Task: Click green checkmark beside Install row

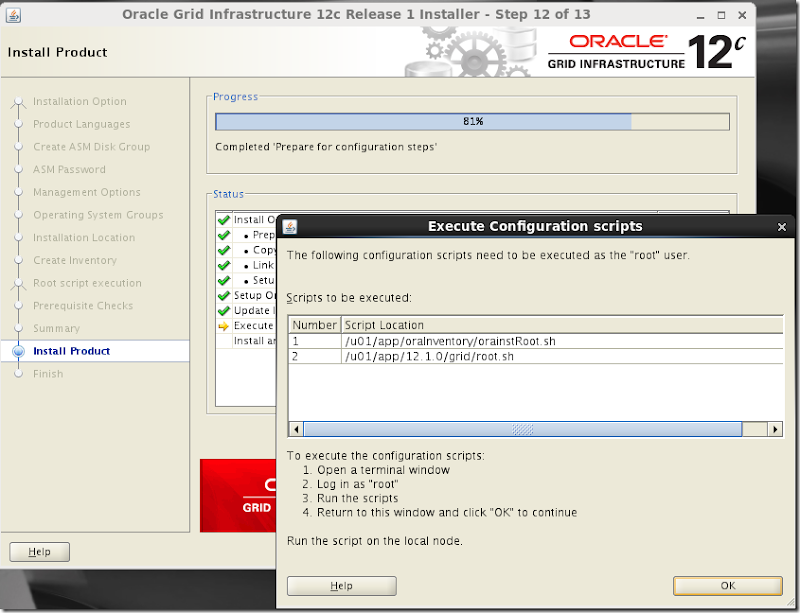Action: click(223, 220)
